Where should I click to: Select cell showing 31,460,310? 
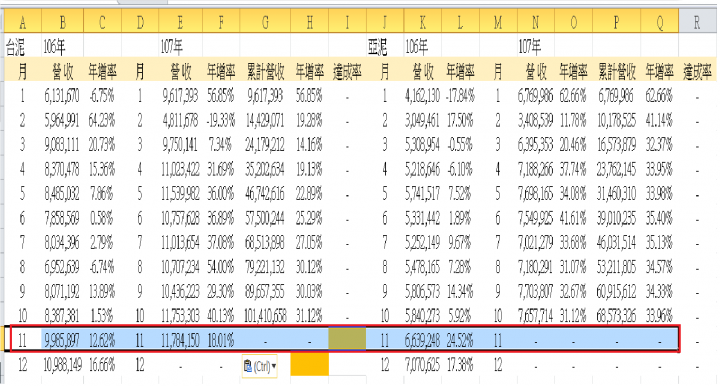coord(616,194)
